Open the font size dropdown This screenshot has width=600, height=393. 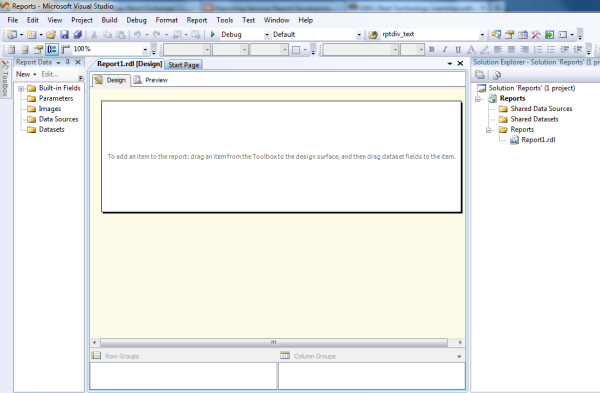point(421,50)
